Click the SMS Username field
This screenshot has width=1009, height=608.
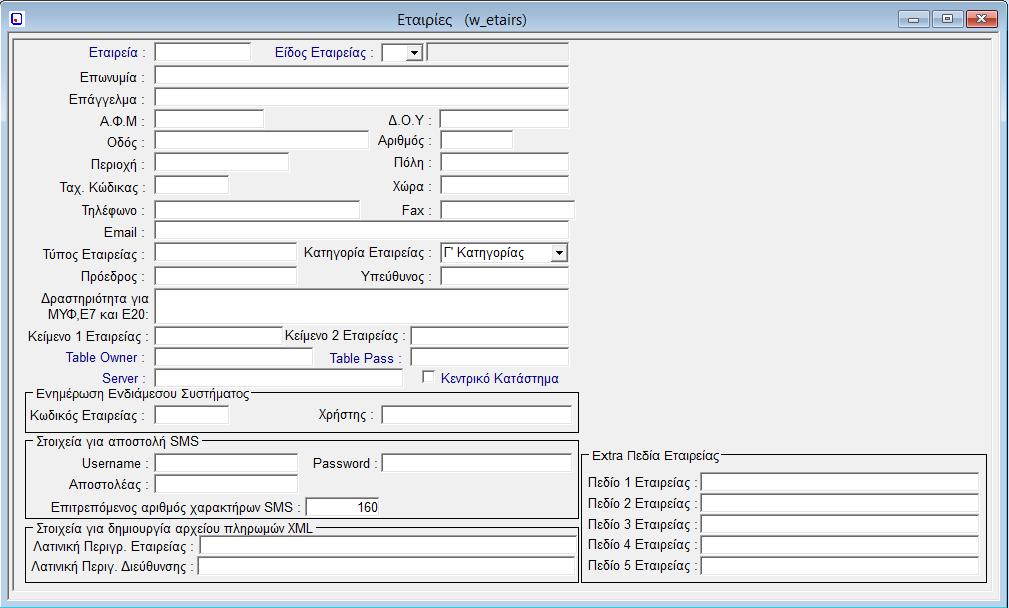click(x=227, y=463)
